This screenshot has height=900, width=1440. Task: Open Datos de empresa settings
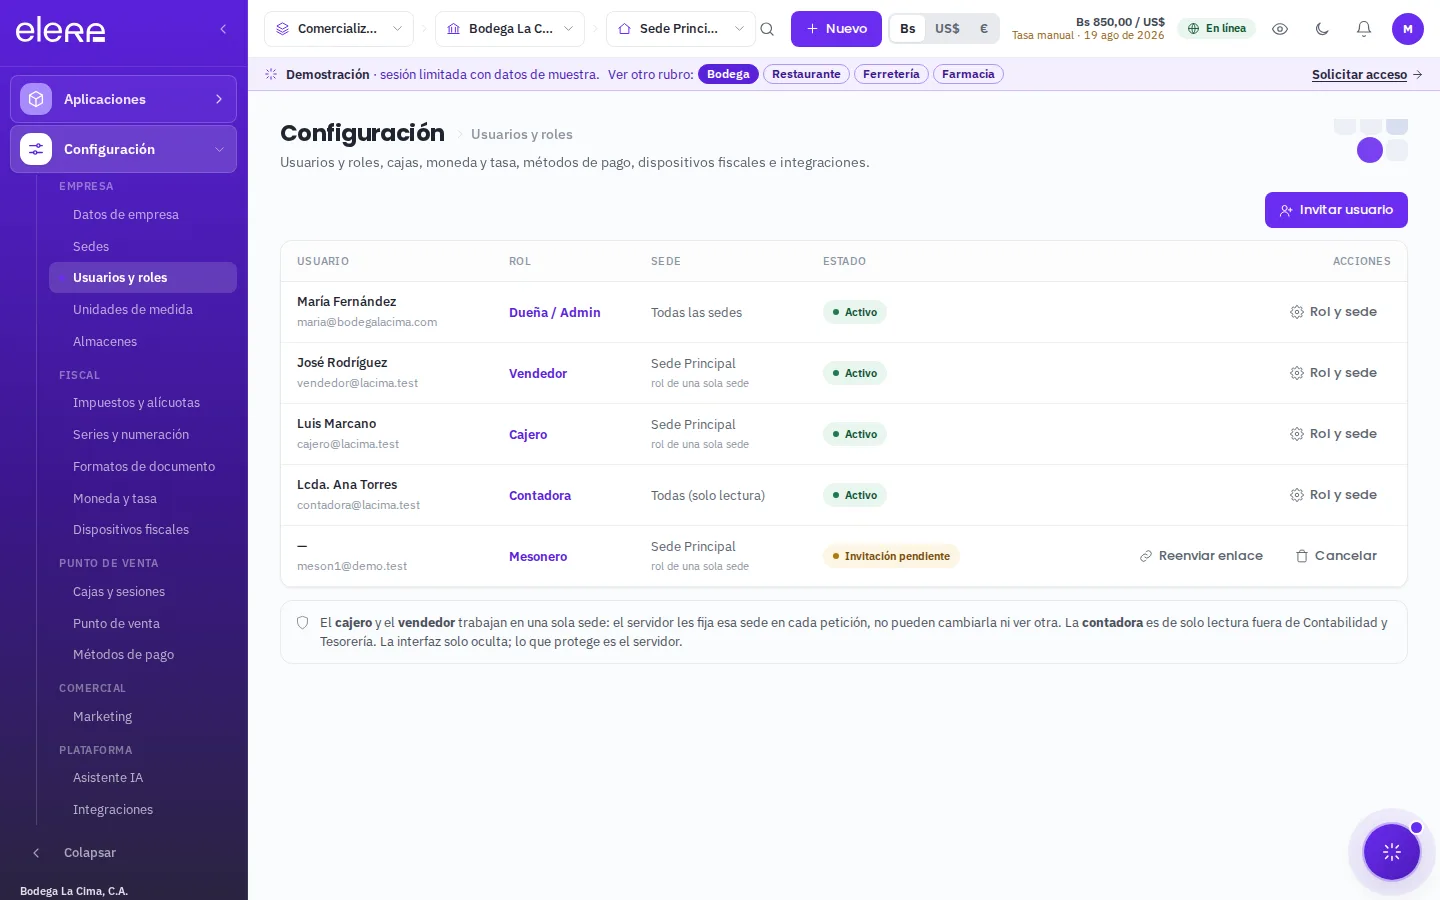point(143,214)
